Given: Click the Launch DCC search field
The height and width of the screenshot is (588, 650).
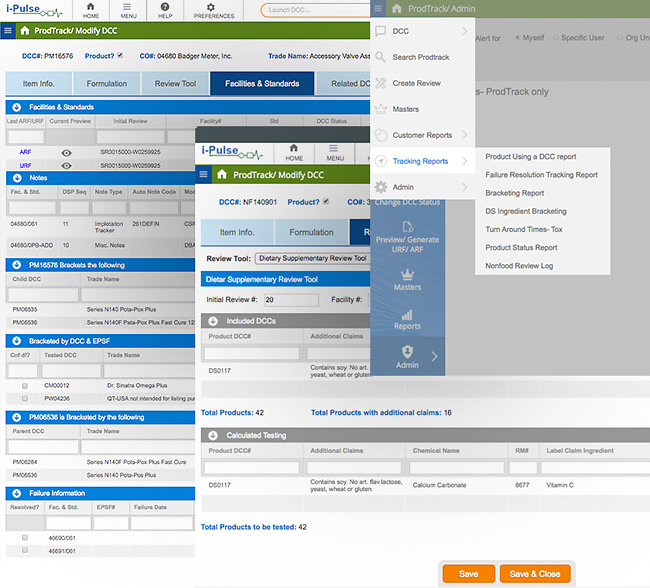Looking at the screenshot, I should 316,10.
